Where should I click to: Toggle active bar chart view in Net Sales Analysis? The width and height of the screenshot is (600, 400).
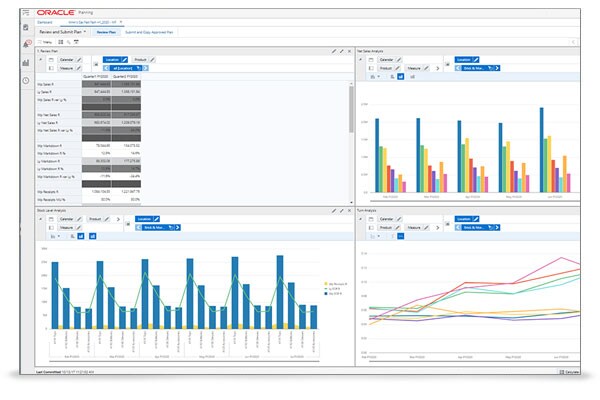click(400, 77)
